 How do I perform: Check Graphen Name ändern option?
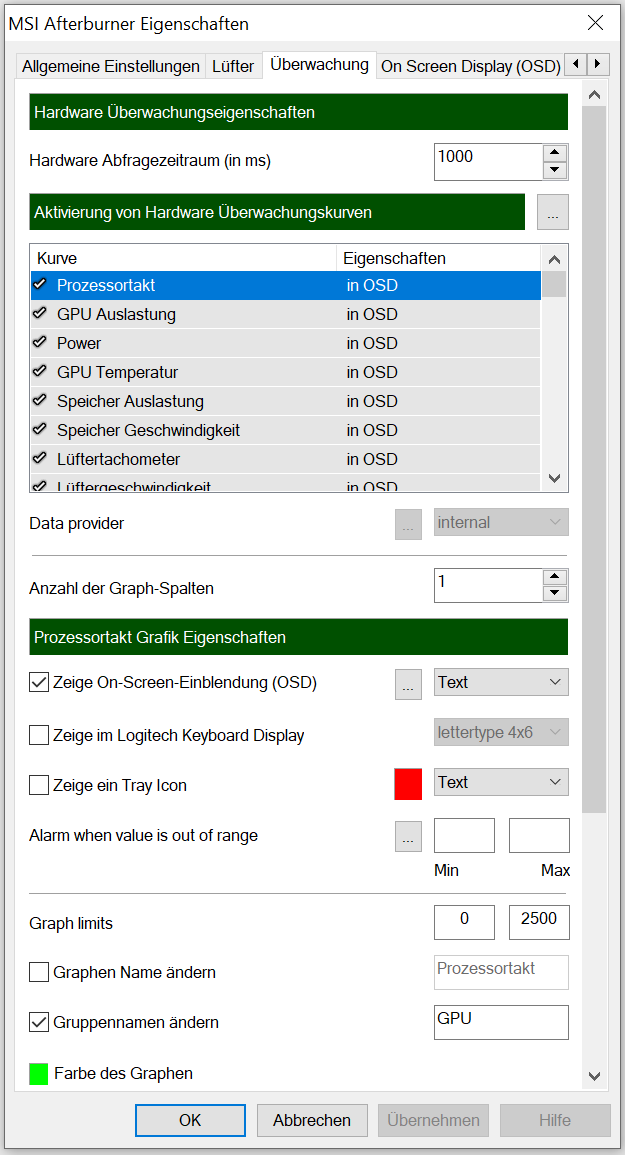coord(38,972)
